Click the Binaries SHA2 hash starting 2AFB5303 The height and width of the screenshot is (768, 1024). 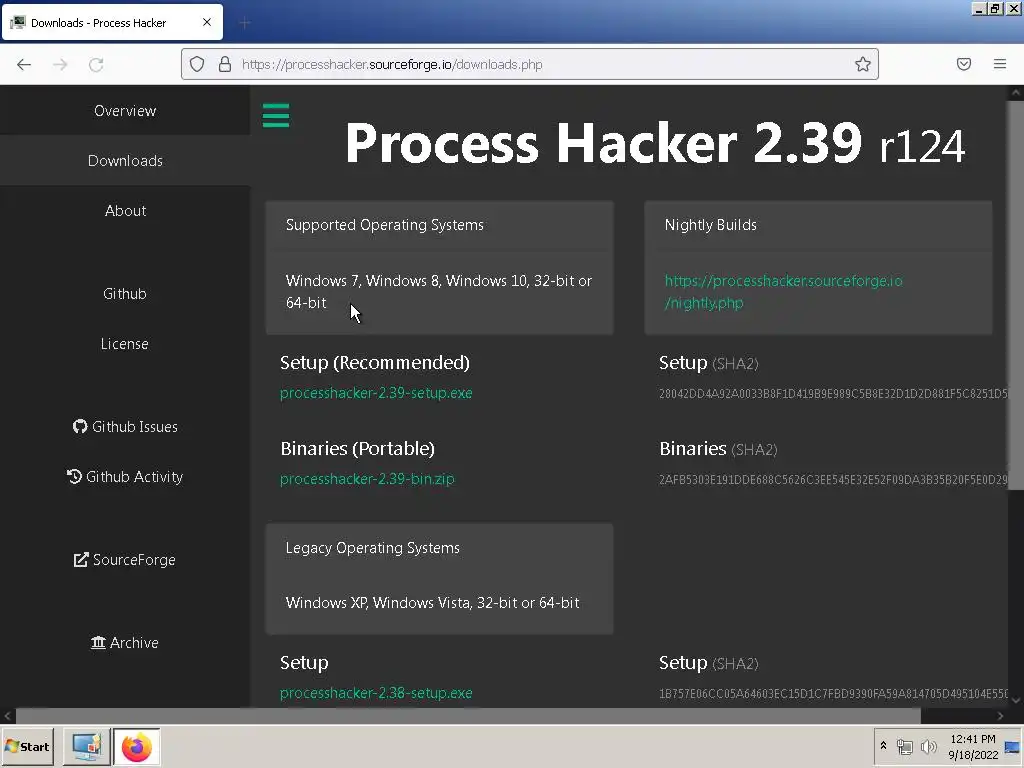[833, 480]
